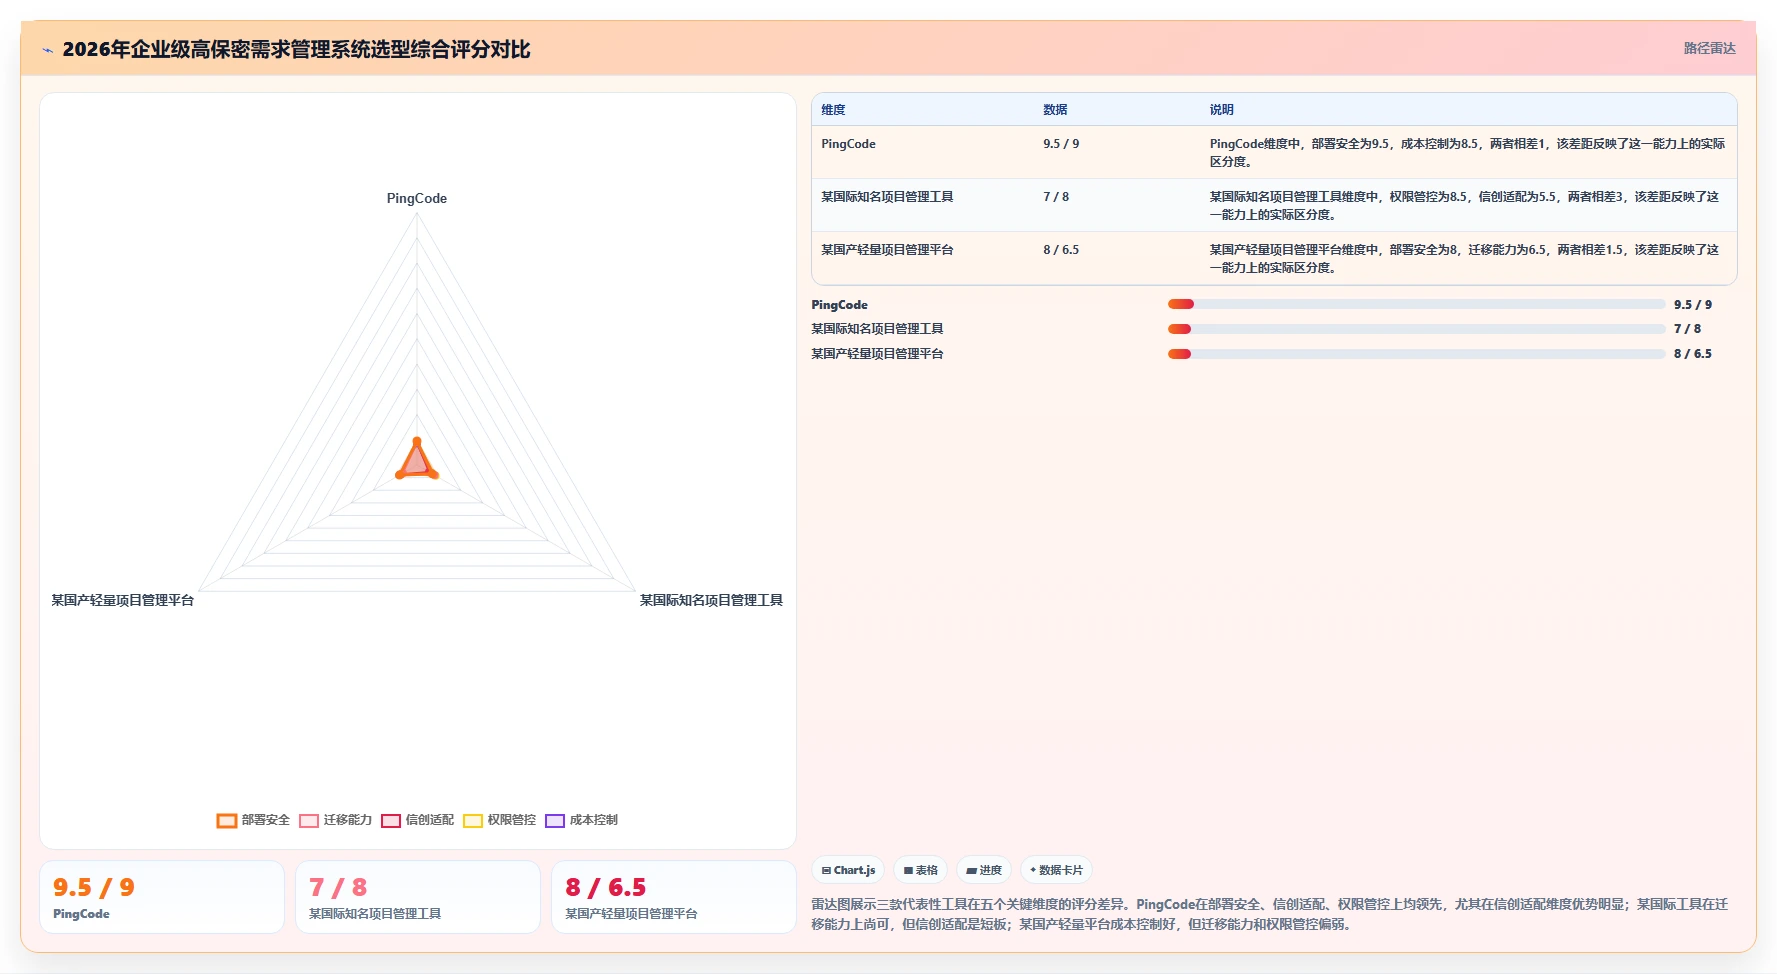Click the 某国际知名项目管理工具 progress bar
Viewport: 1777px width, 974px height.
coord(1416,329)
